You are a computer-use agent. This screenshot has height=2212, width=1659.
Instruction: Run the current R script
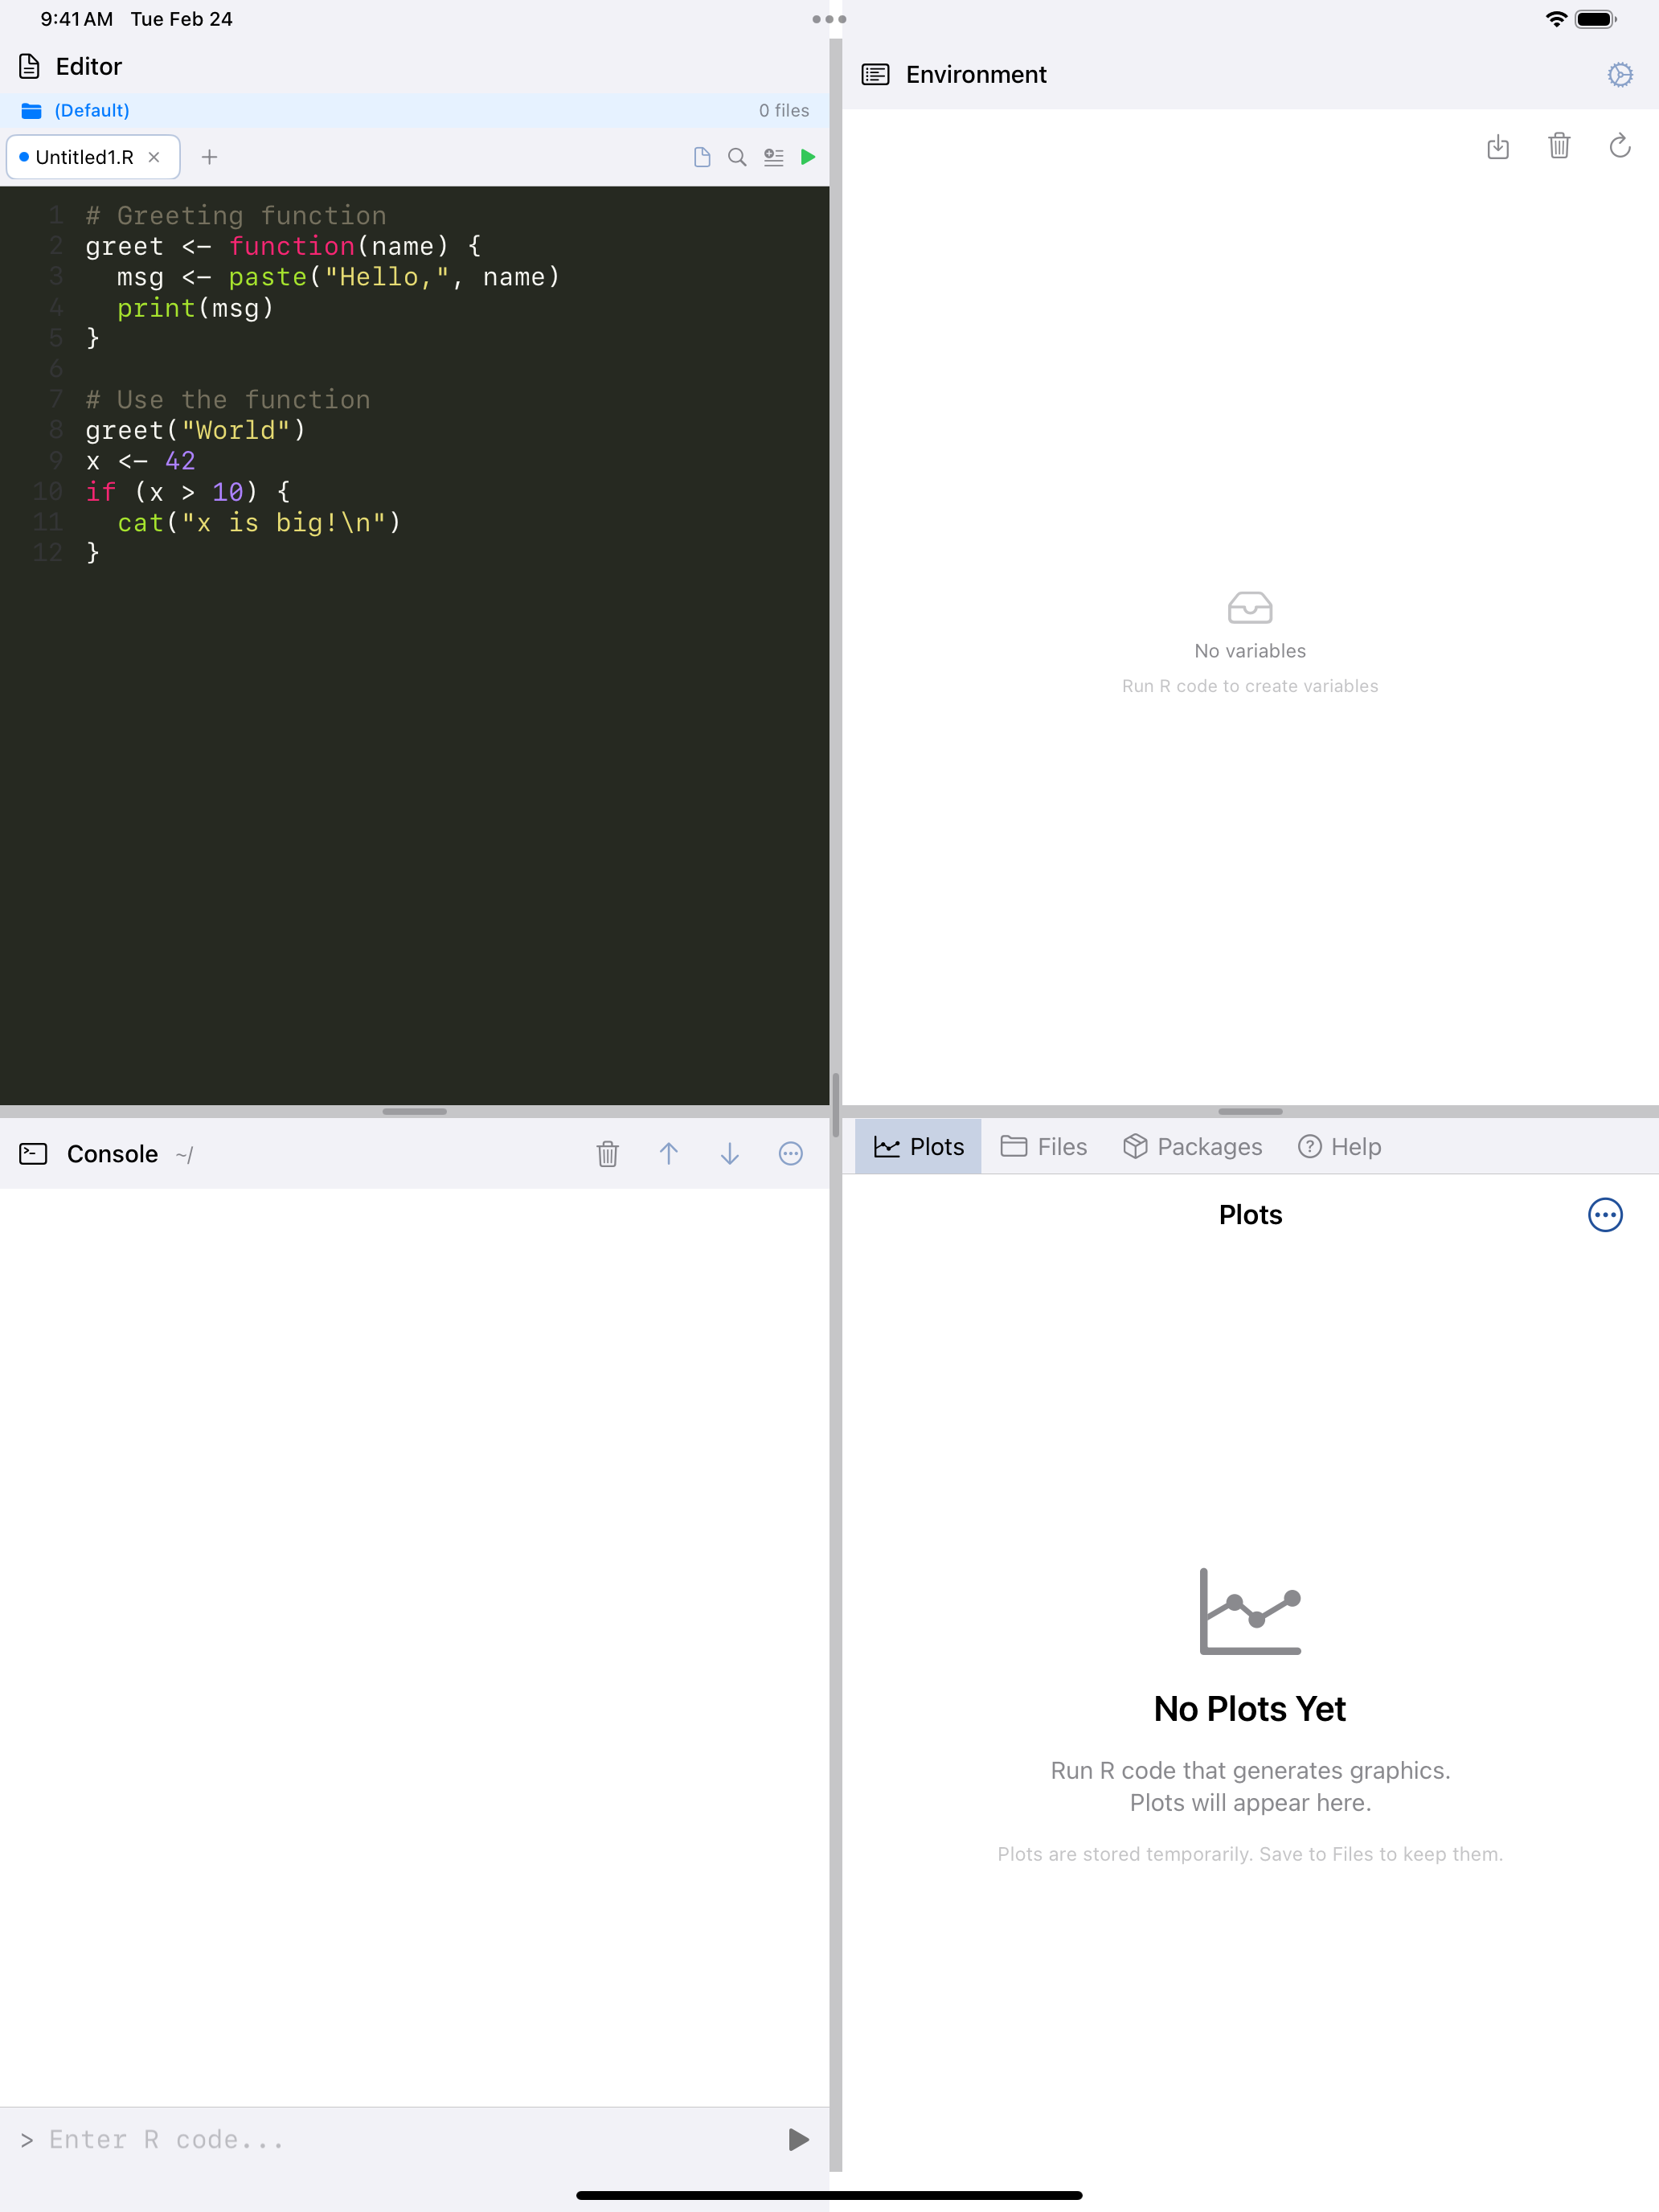click(x=808, y=157)
